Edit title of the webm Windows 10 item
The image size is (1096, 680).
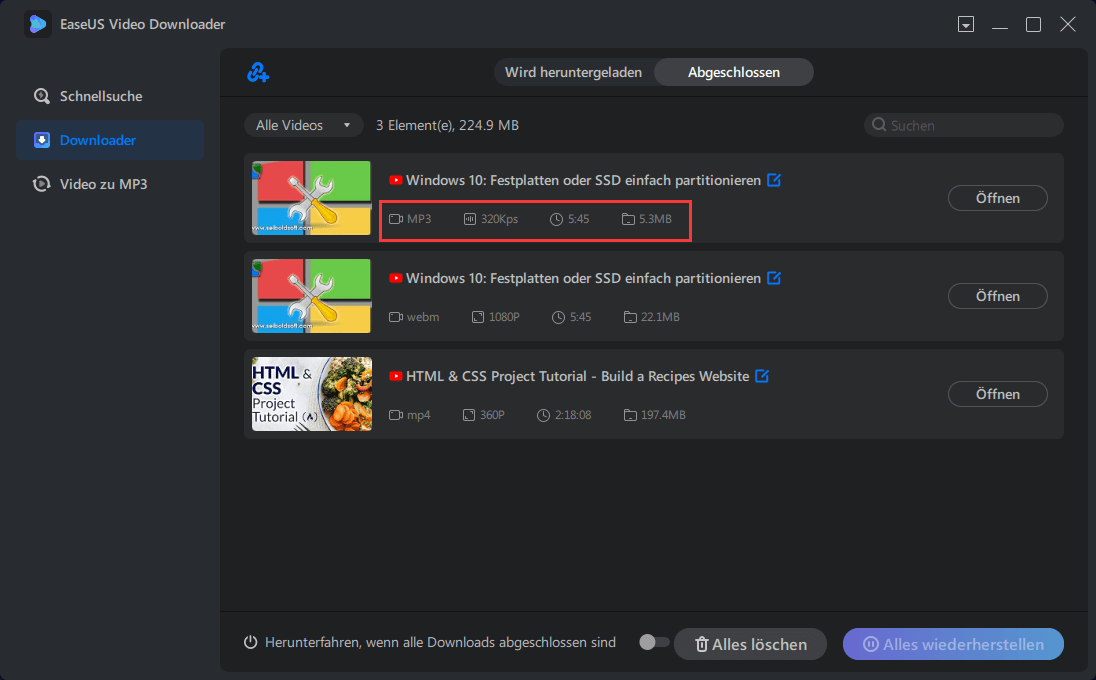pyautogui.click(x=774, y=277)
